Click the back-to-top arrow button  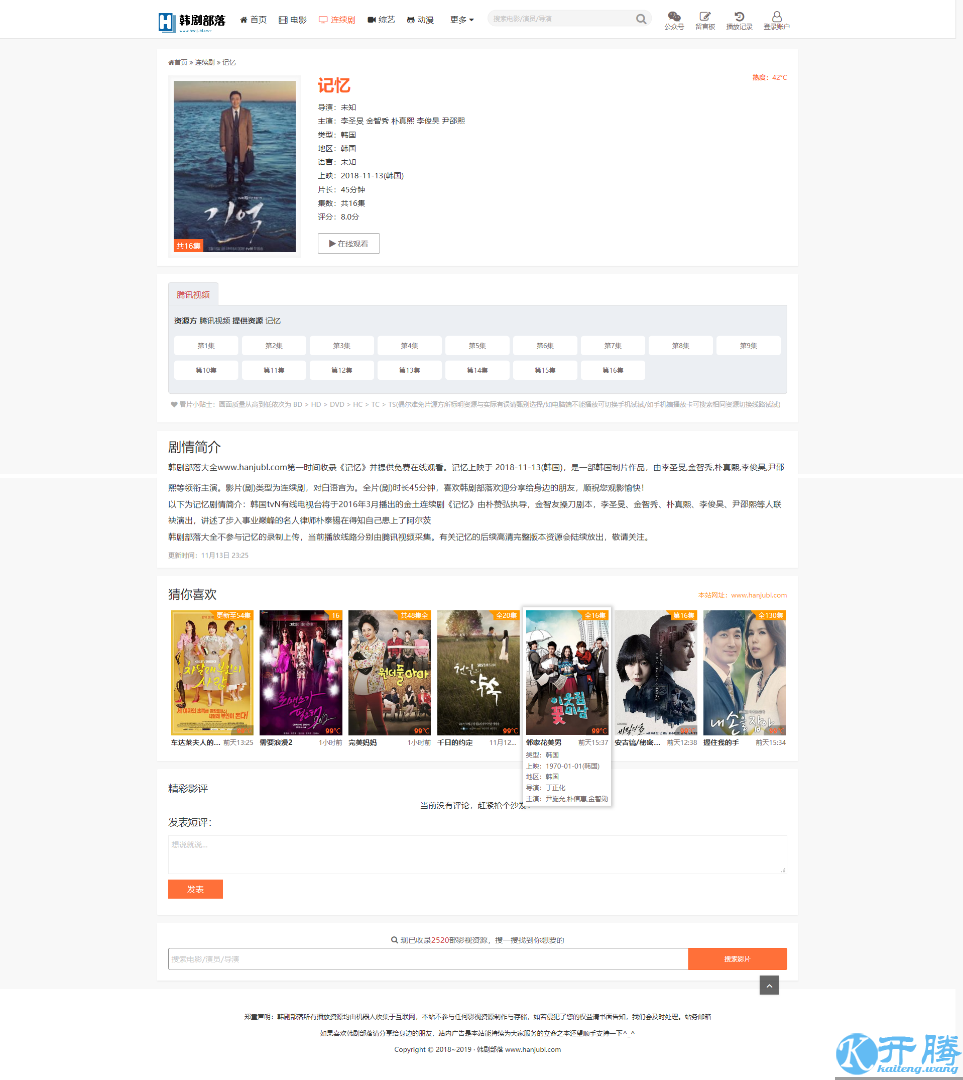[769, 986]
